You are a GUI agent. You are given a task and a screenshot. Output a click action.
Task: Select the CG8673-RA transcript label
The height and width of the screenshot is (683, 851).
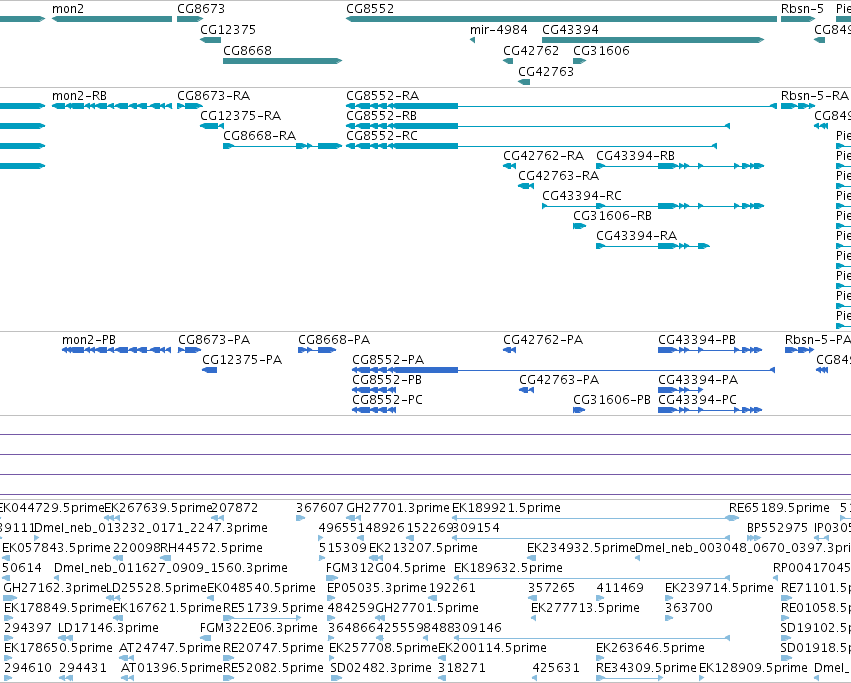click(x=213, y=96)
